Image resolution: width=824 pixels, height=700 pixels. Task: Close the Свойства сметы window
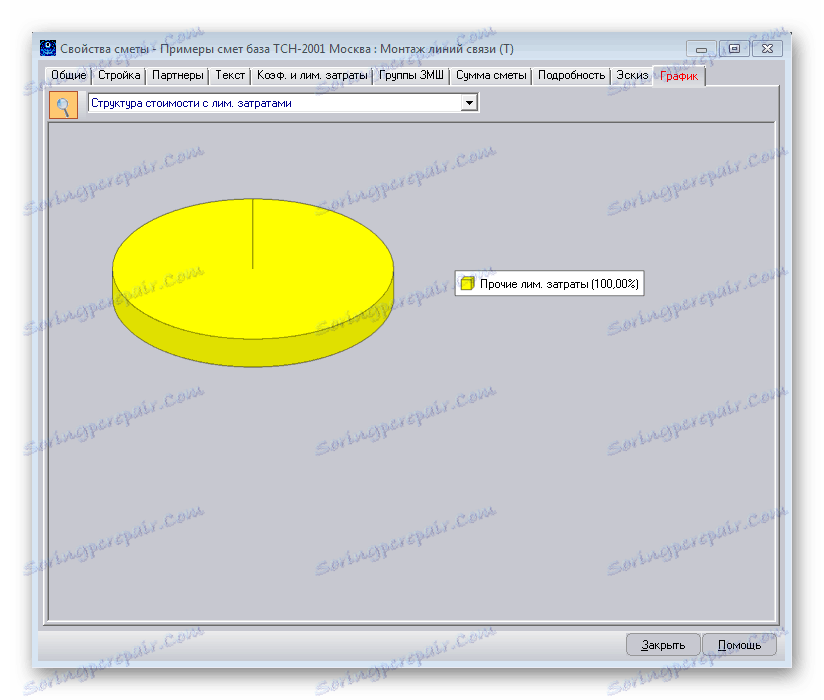[767, 49]
